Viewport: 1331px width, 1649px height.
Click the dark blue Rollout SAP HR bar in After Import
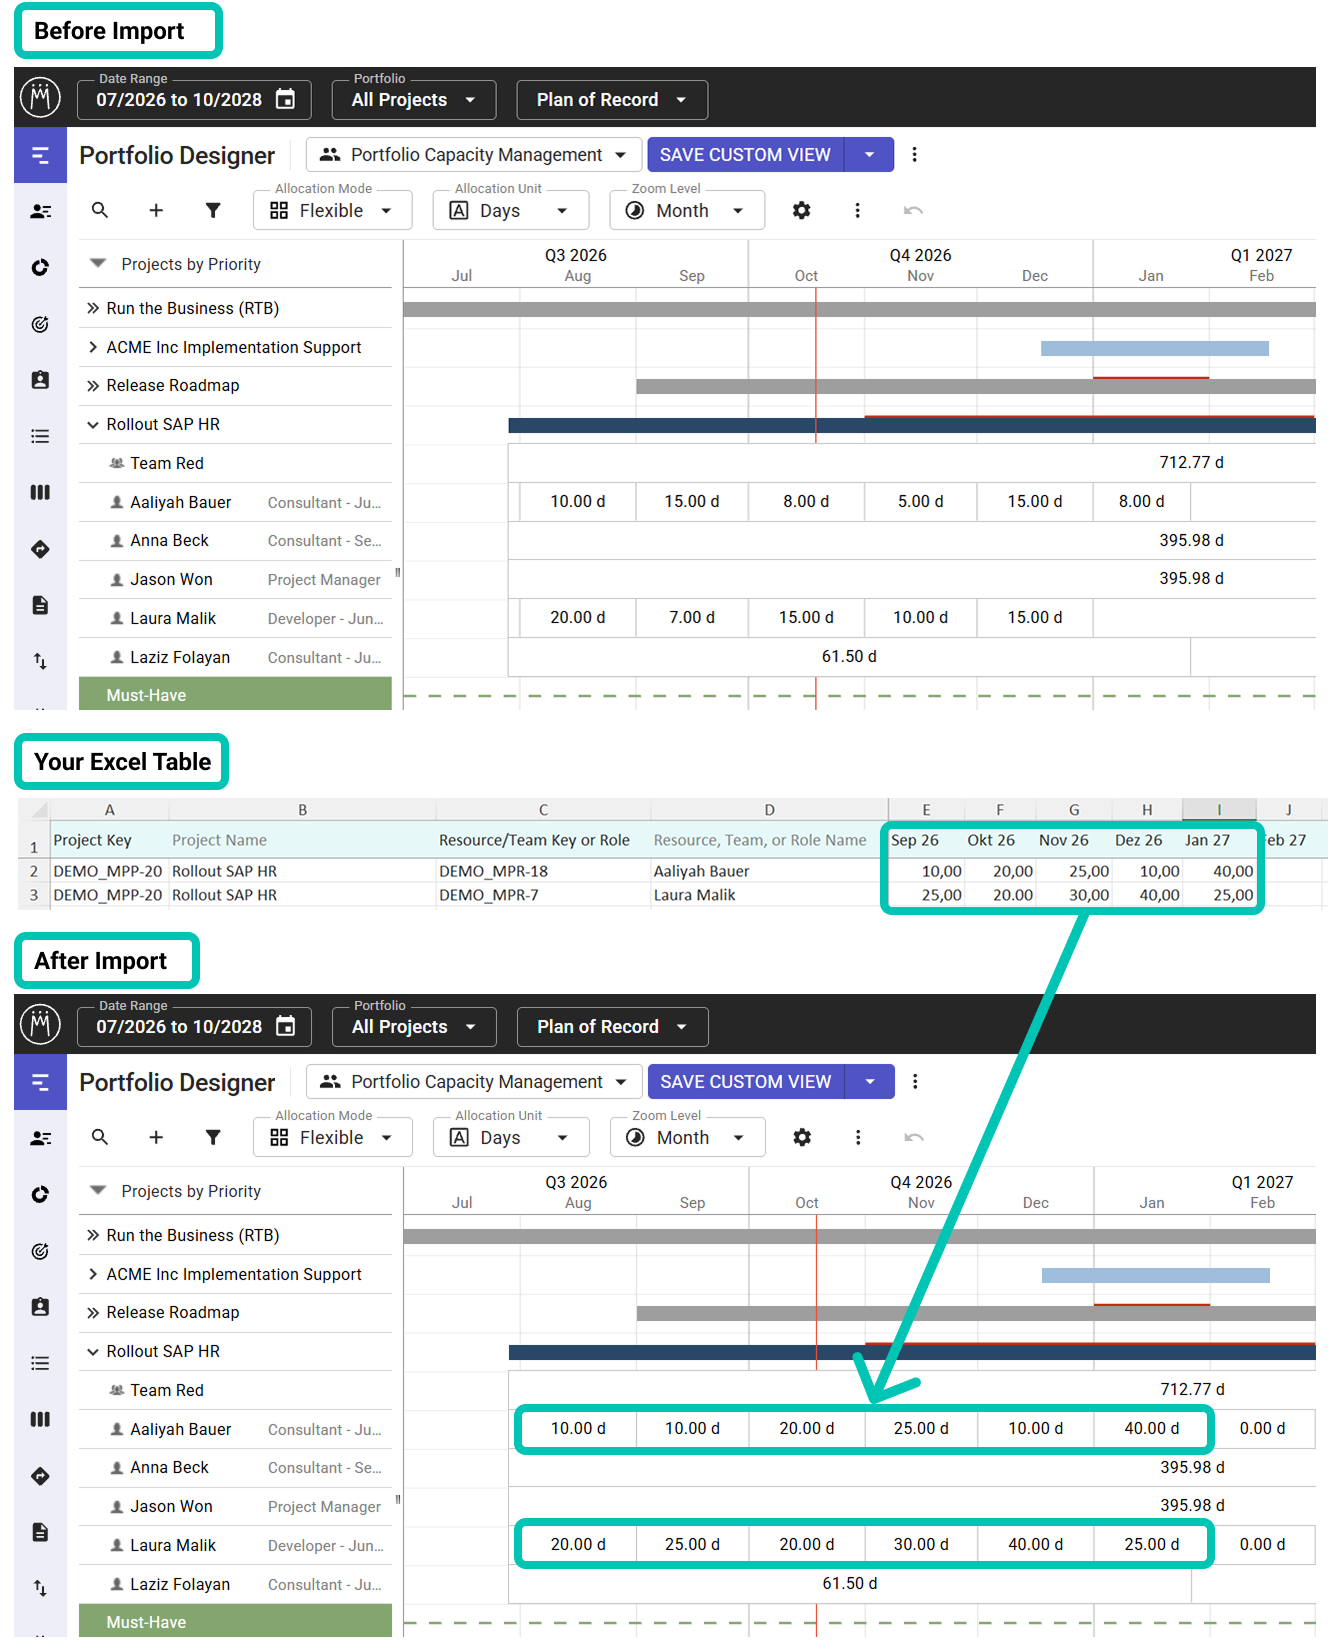pos(912,1352)
